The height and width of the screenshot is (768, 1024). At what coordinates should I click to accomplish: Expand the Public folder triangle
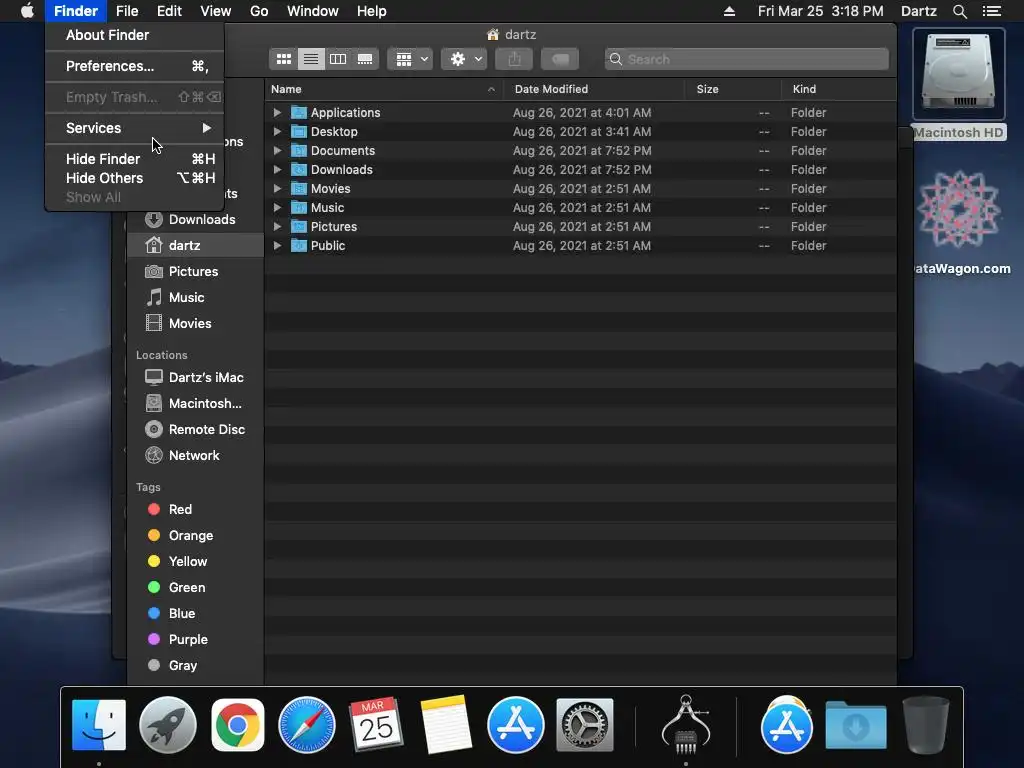point(277,246)
